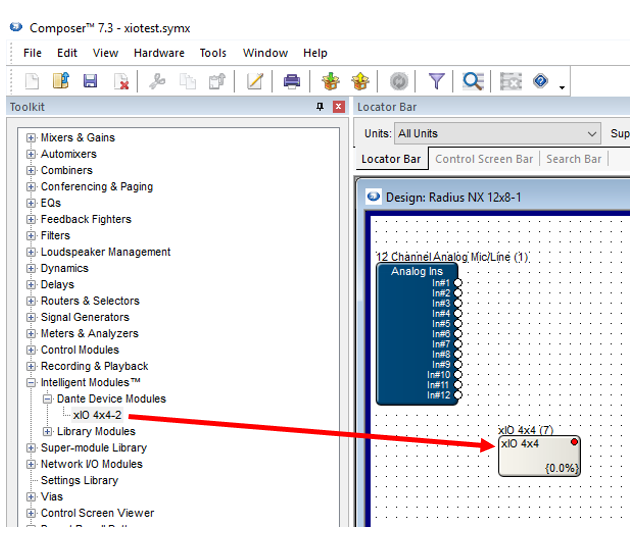The width and height of the screenshot is (639, 536).
Task: Select Routers & Selectors tree item
Action: click(x=90, y=301)
